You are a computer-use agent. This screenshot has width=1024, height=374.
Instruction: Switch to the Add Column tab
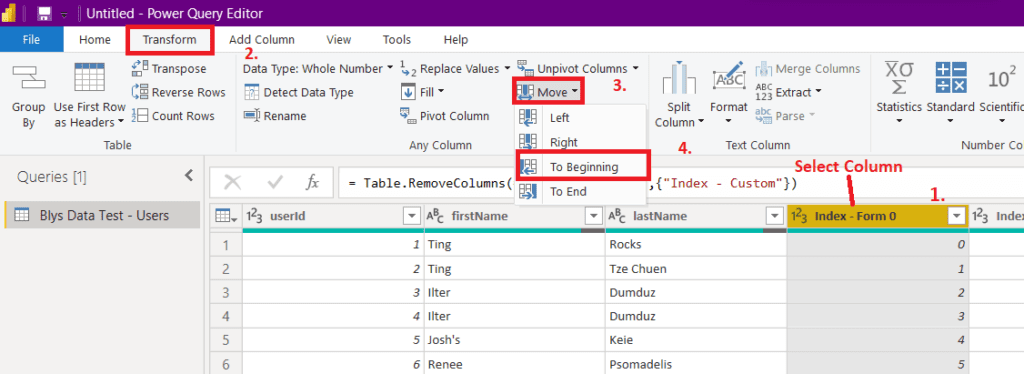tap(262, 40)
